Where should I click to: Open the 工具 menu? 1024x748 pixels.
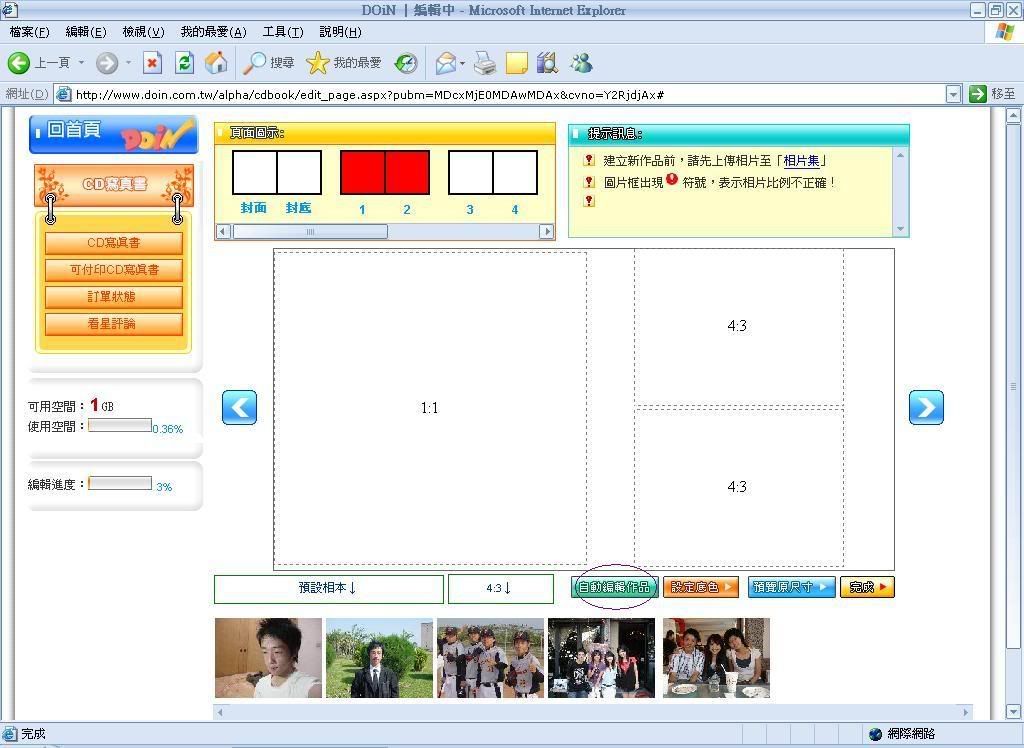pos(282,32)
